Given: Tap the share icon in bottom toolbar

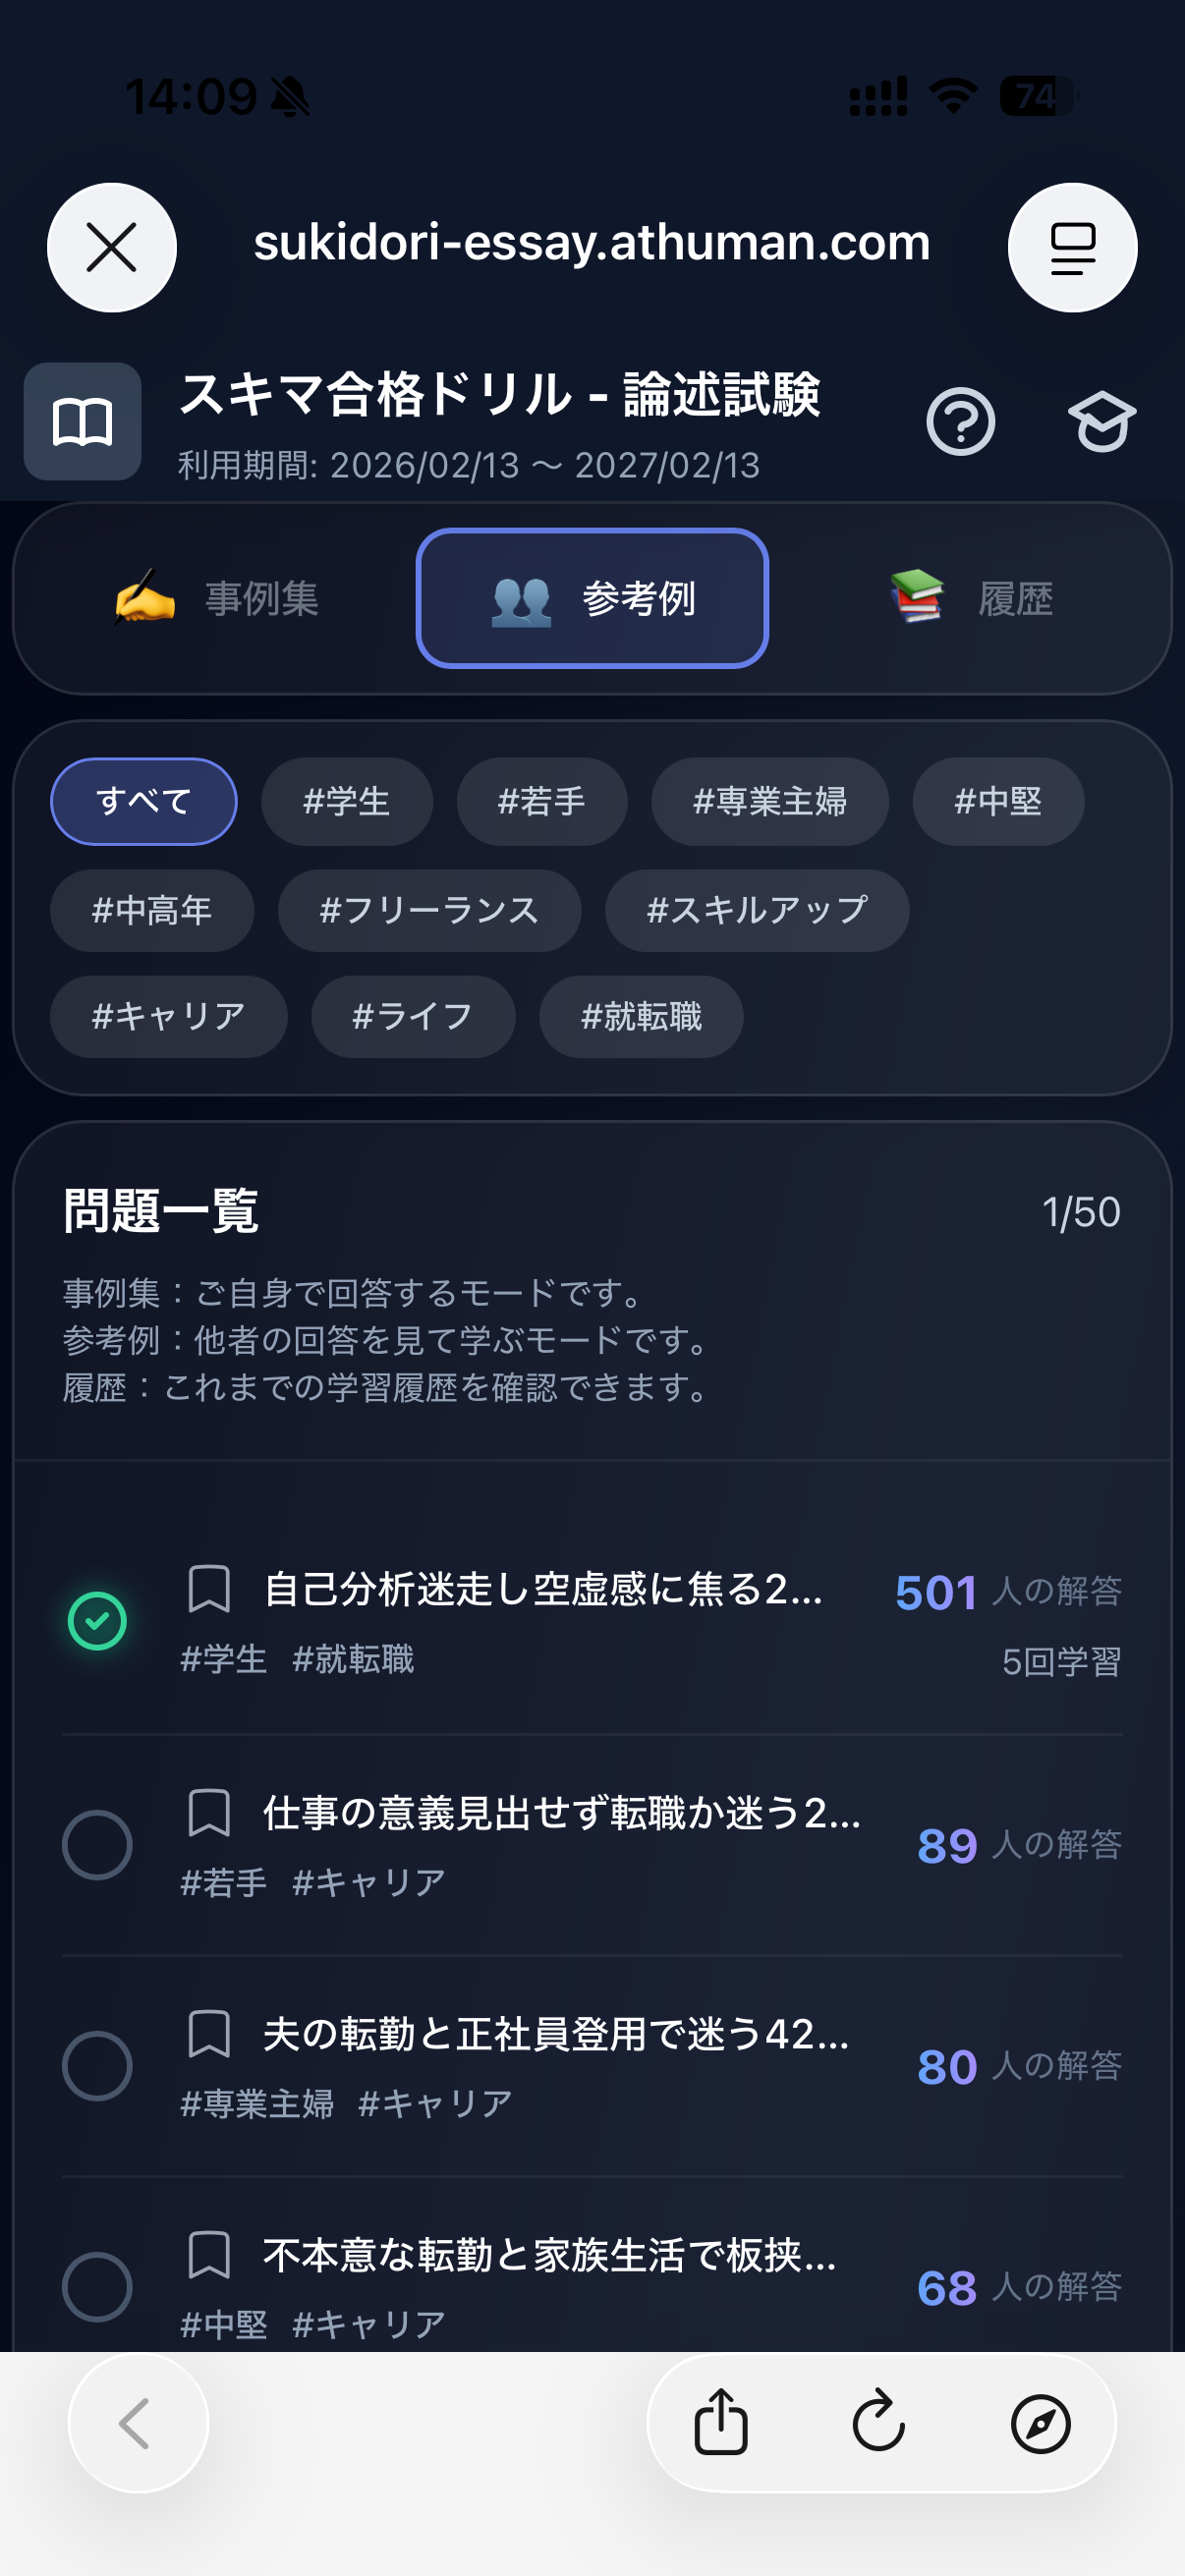Looking at the screenshot, I should (x=720, y=2422).
